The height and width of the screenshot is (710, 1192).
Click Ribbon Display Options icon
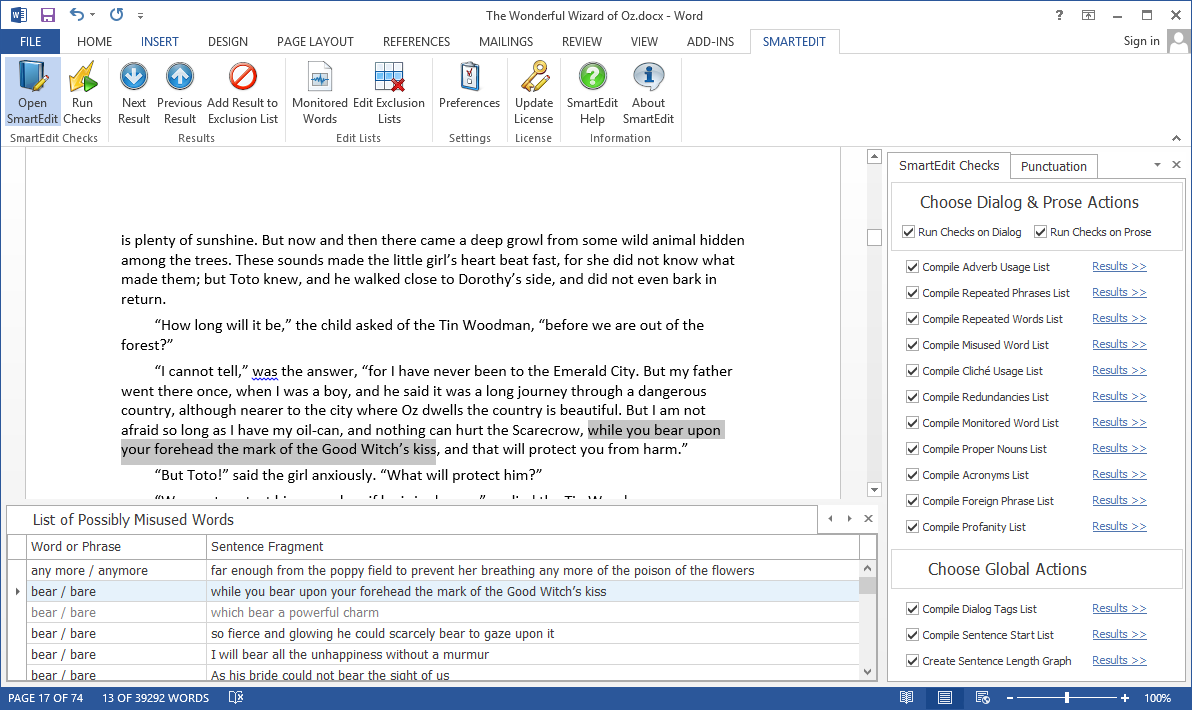(x=1089, y=15)
